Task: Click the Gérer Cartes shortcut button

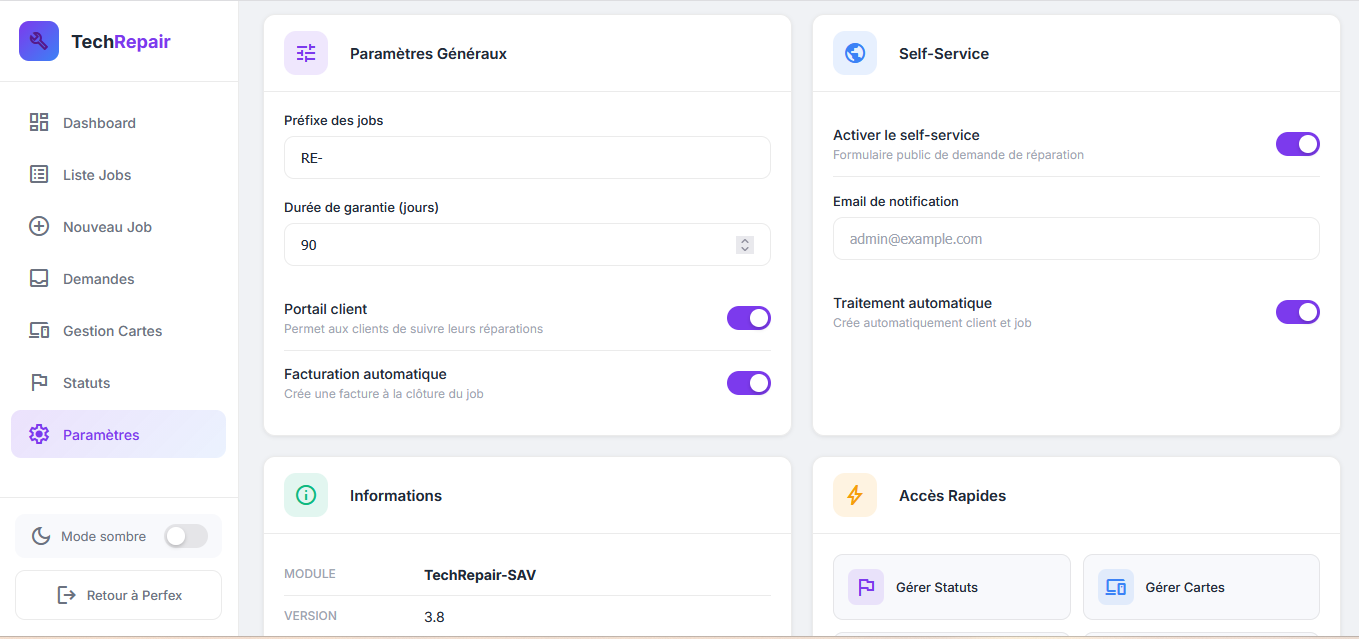Action: (1200, 587)
